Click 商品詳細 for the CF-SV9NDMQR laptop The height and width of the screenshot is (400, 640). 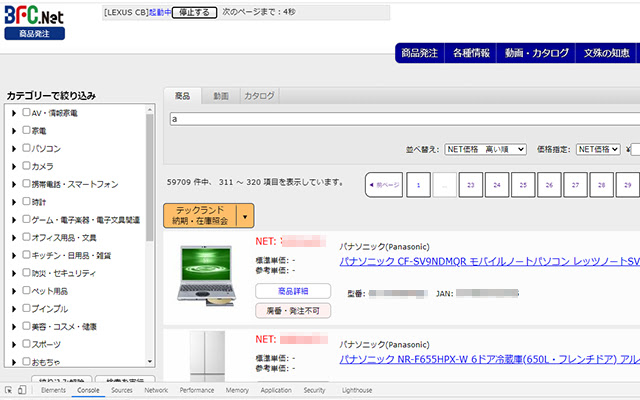293,291
